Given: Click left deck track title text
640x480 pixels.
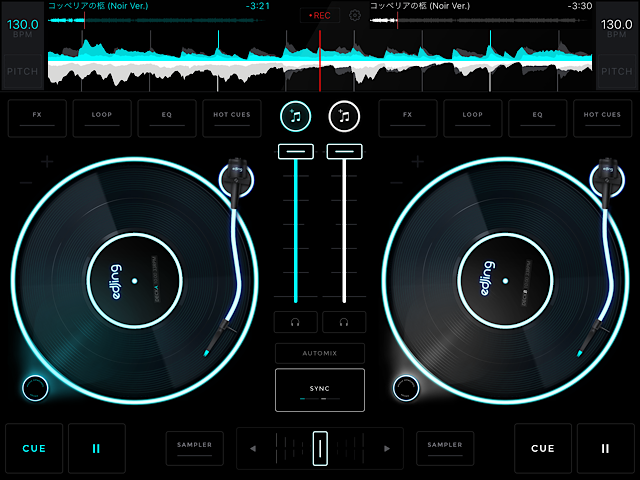Looking at the screenshot, I should (98, 6).
